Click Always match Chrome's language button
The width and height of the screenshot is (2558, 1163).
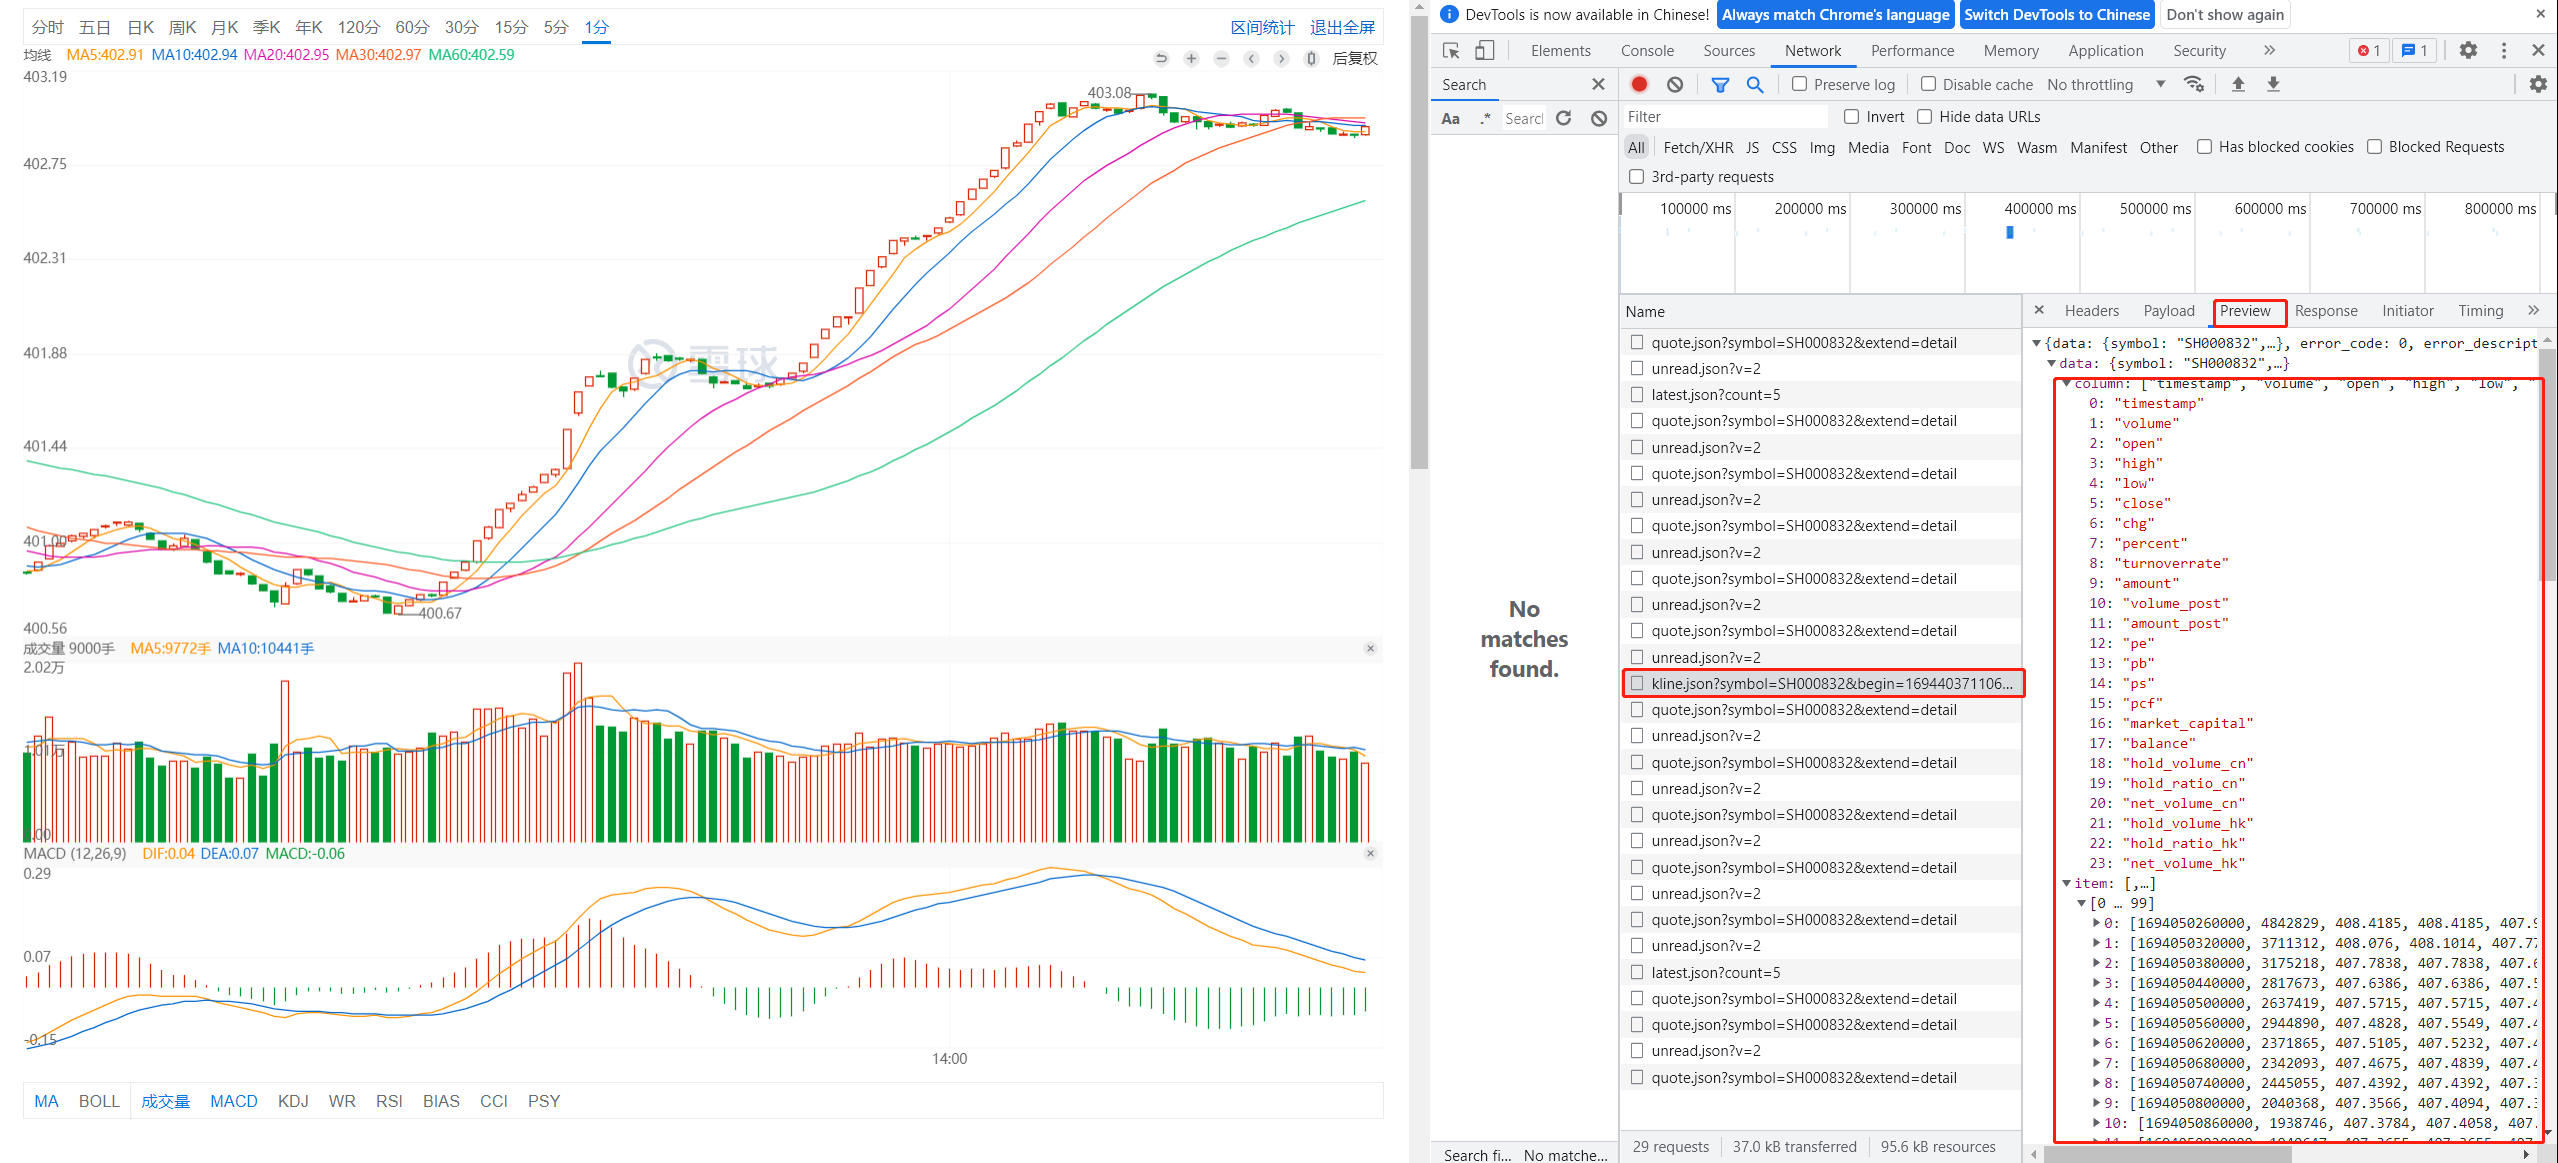(1835, 14)
